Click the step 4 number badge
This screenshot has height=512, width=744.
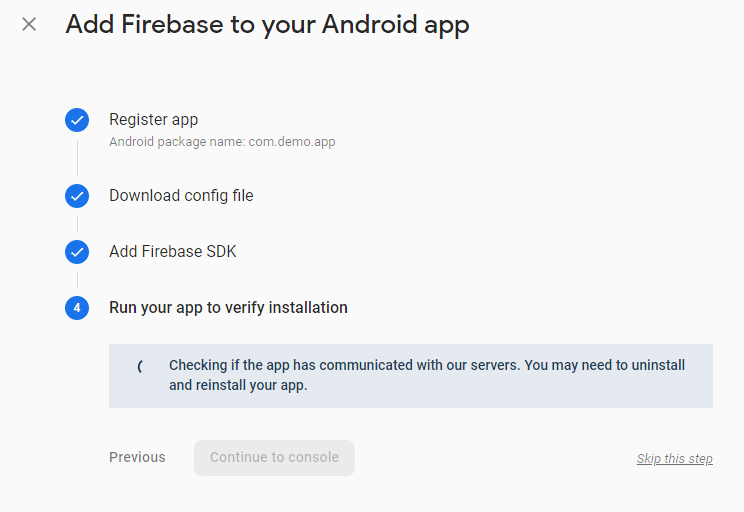77,308
